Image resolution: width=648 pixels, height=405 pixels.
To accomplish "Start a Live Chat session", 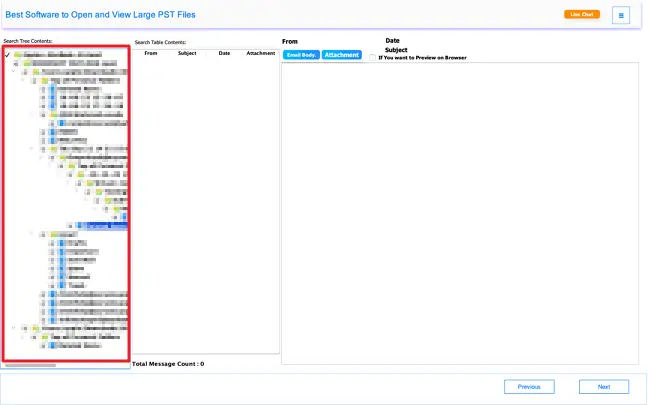I will point(581,15).
